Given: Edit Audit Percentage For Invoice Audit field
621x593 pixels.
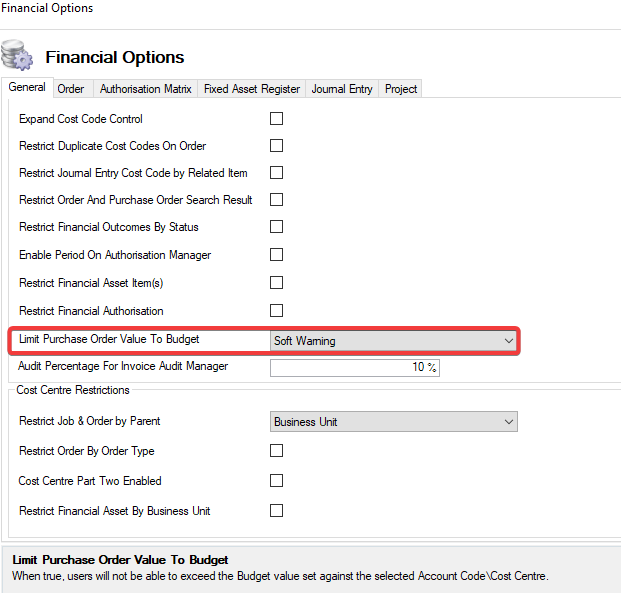Looking at the screenshot, I should coord(355,368).
